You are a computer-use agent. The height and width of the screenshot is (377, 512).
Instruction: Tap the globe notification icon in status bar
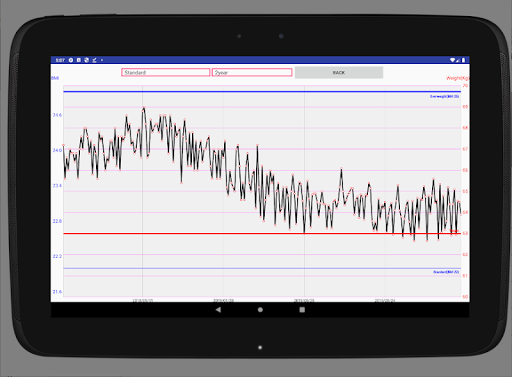(87, 60)
